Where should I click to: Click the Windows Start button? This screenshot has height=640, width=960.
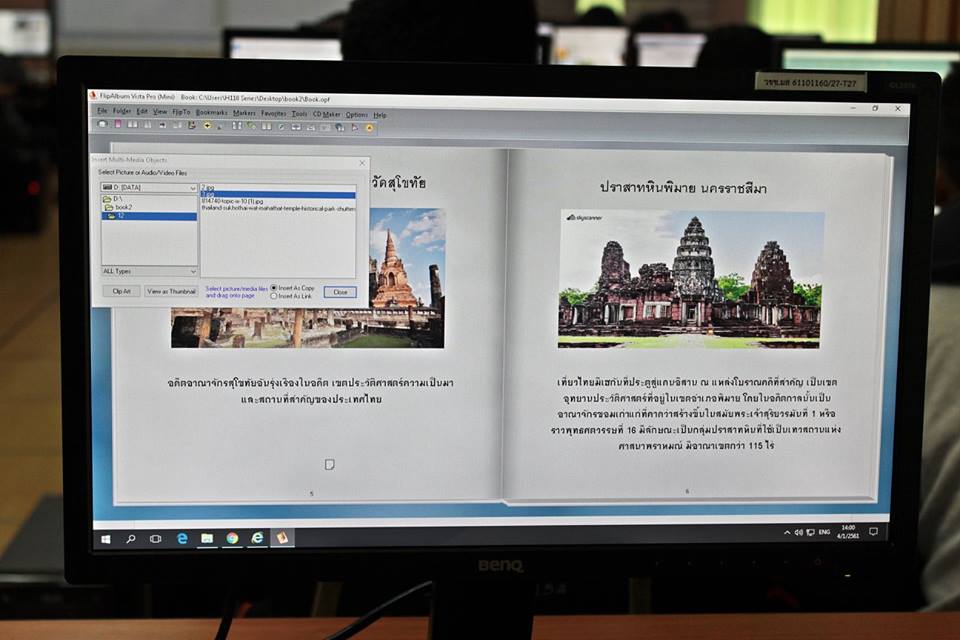[105, 538]
